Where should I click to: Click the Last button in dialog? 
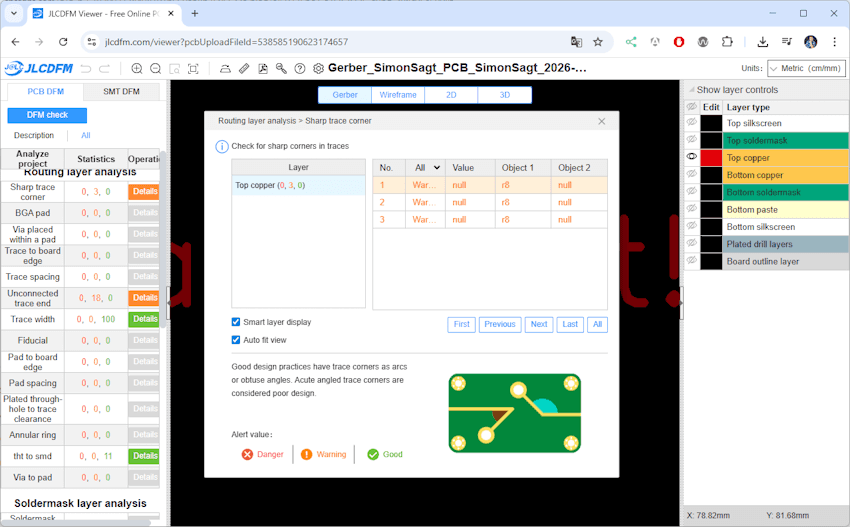(570, 324)
